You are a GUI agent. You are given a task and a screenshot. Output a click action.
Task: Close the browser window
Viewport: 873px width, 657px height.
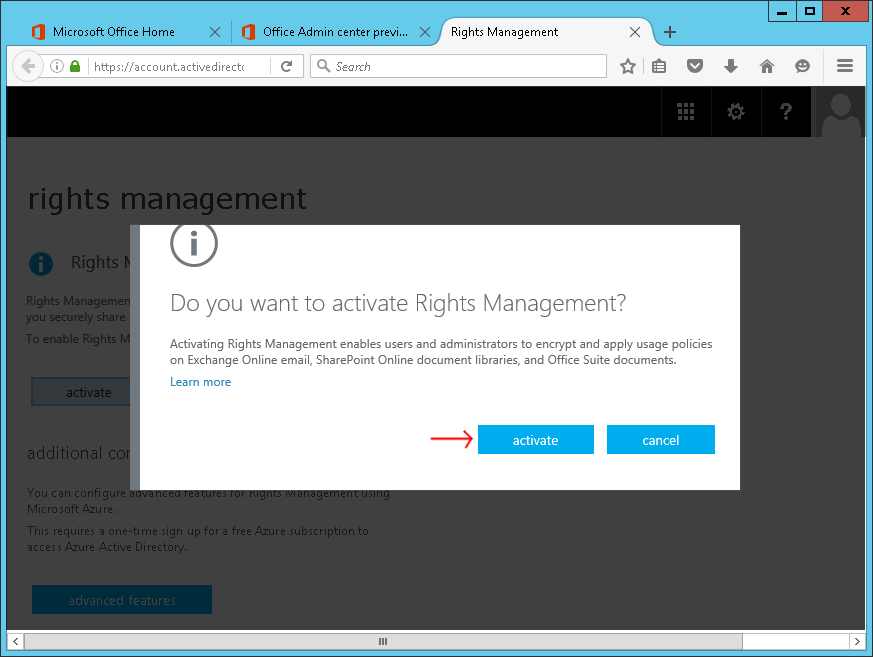[845, 11]
